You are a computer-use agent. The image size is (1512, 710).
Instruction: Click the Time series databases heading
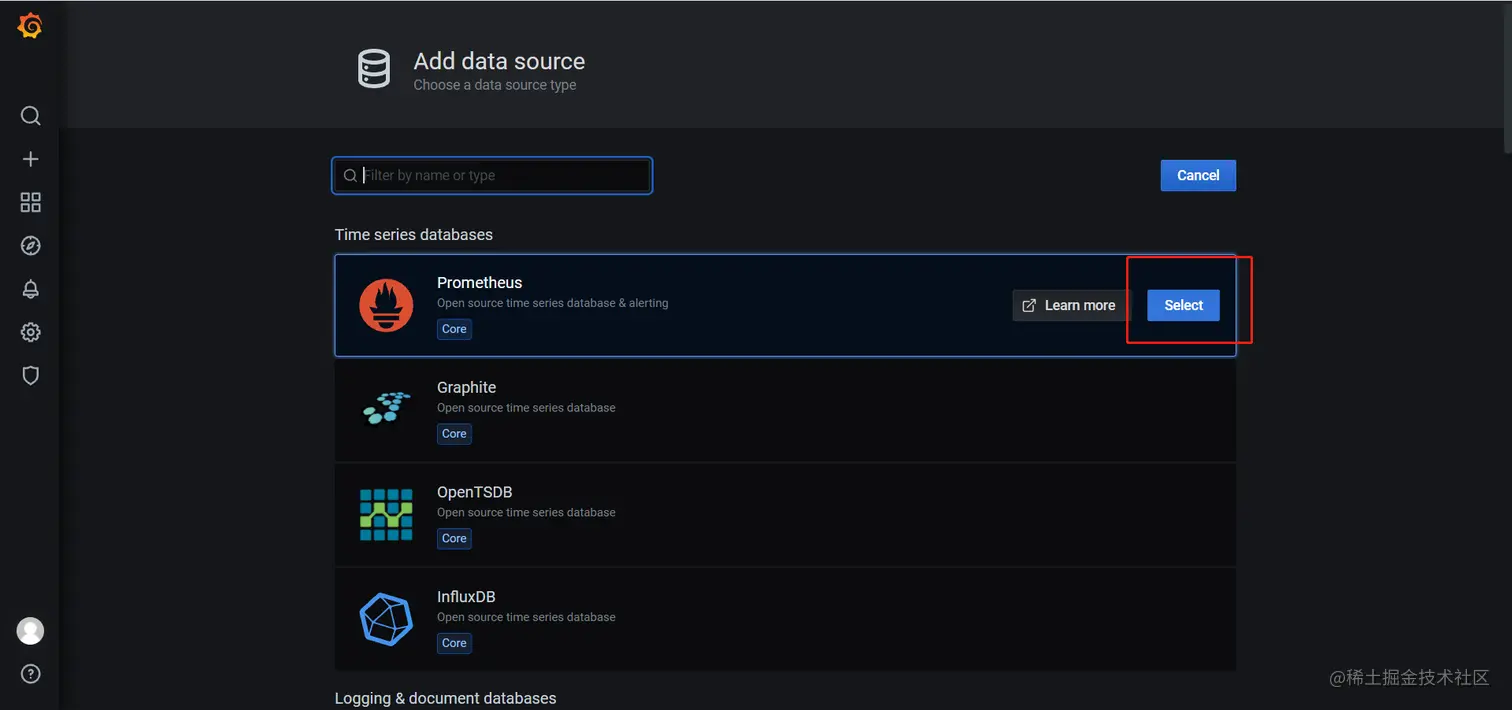pos(413,235)
